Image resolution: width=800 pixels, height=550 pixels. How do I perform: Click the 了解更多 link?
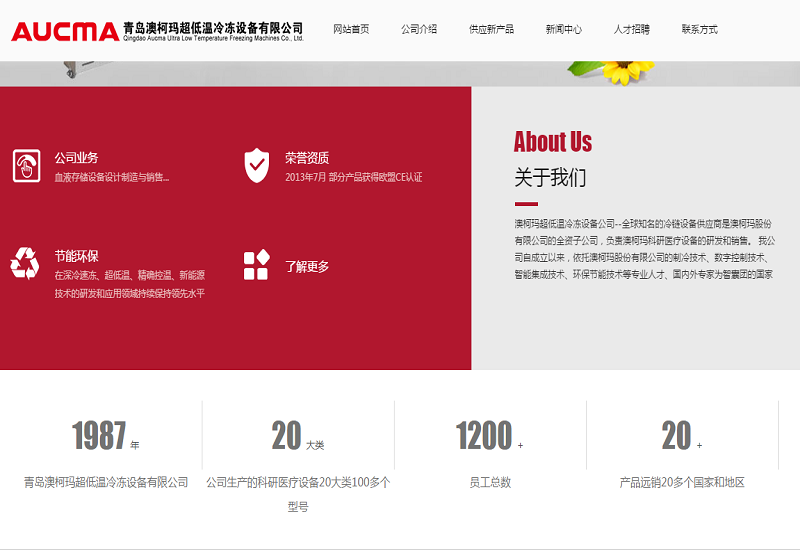307,266
